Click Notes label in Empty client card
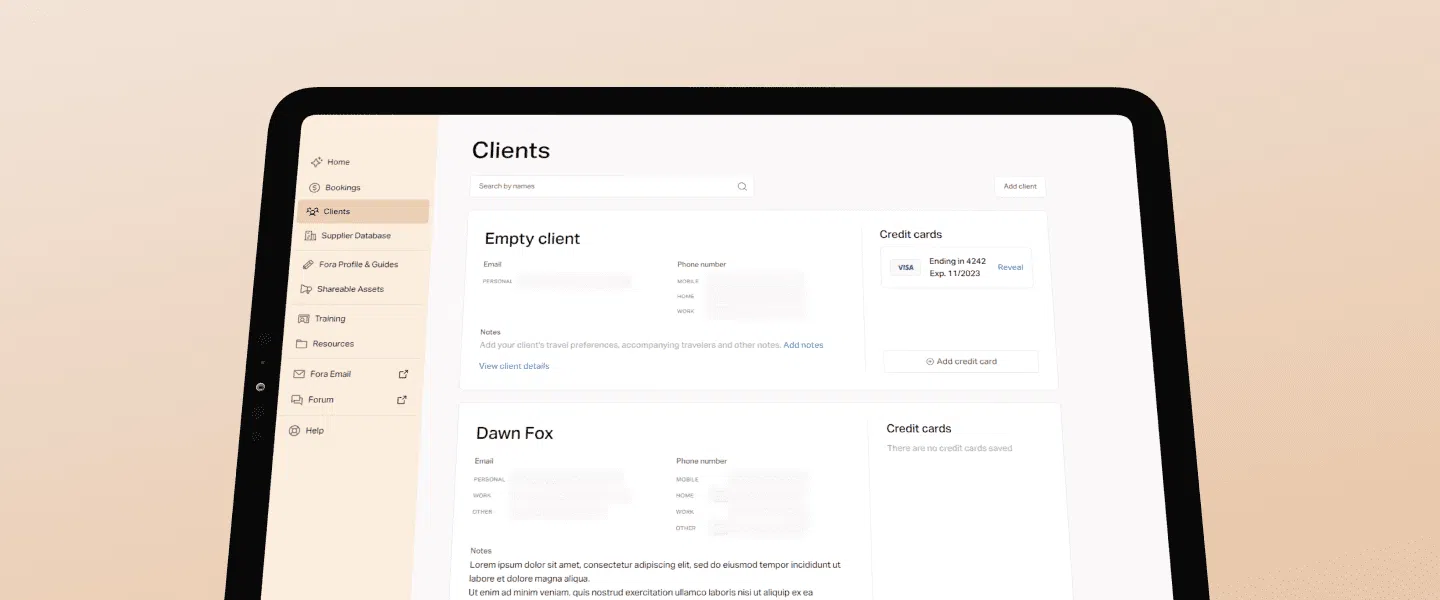The width and height of the screenshot is (1440, 600). 490,332
